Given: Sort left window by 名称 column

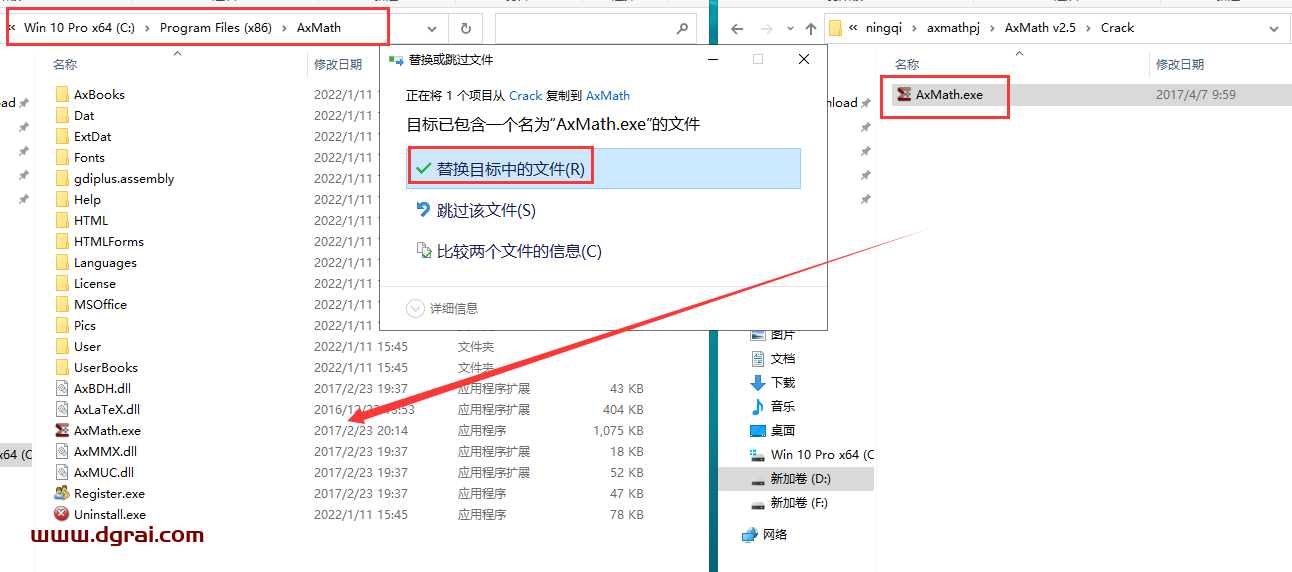Looking at the screenshot, I should click(65, 64).
